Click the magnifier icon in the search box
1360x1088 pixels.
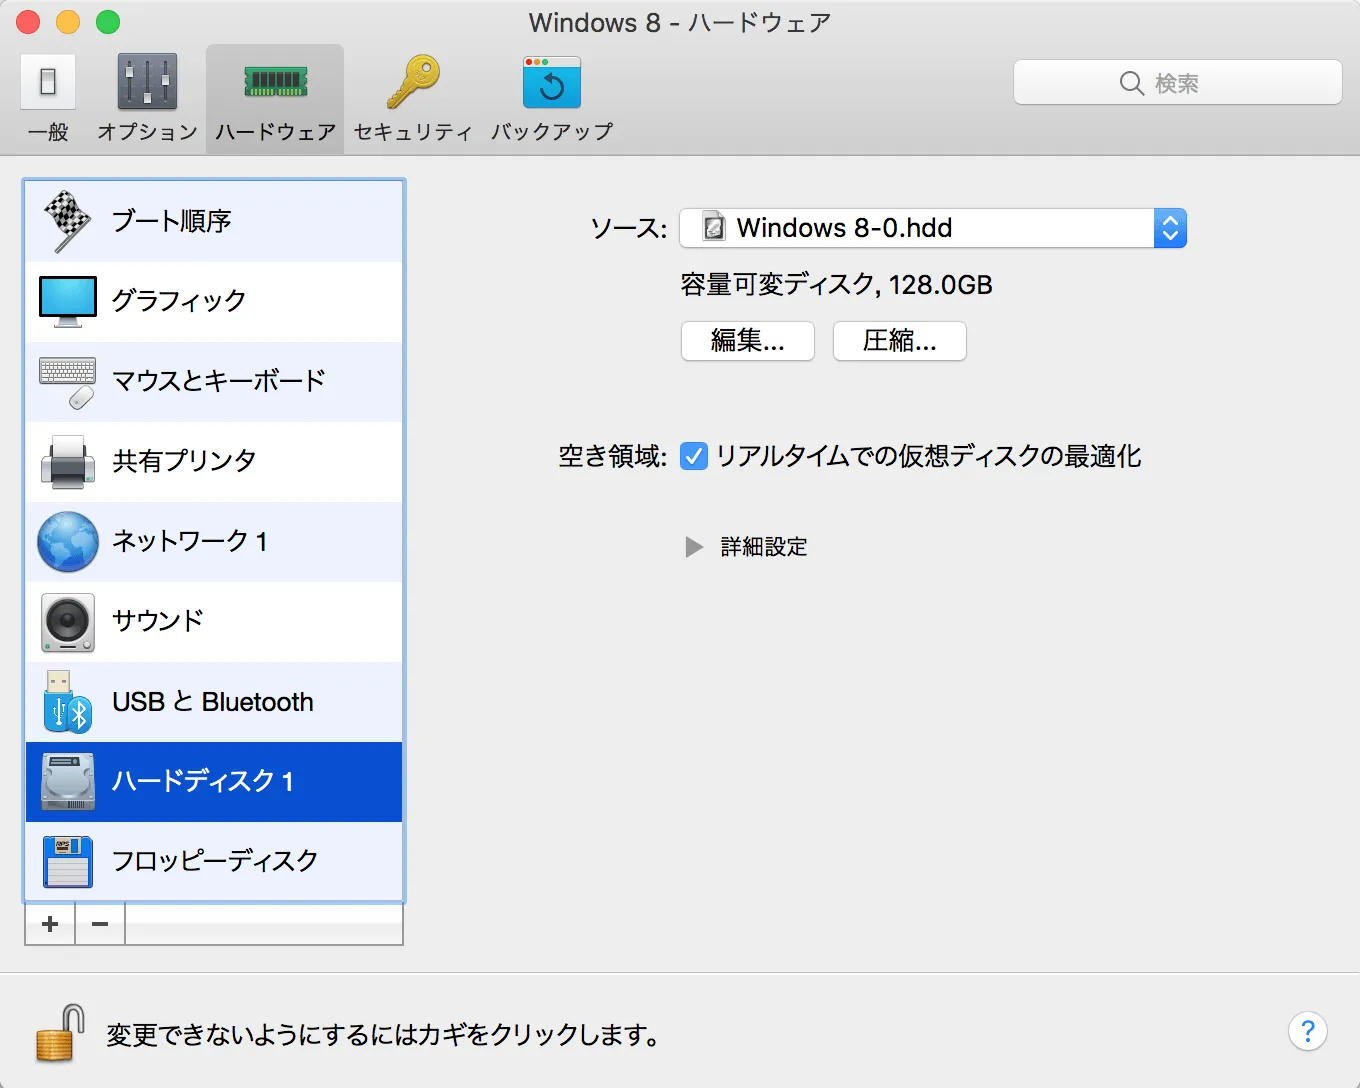click(1131, 83)
